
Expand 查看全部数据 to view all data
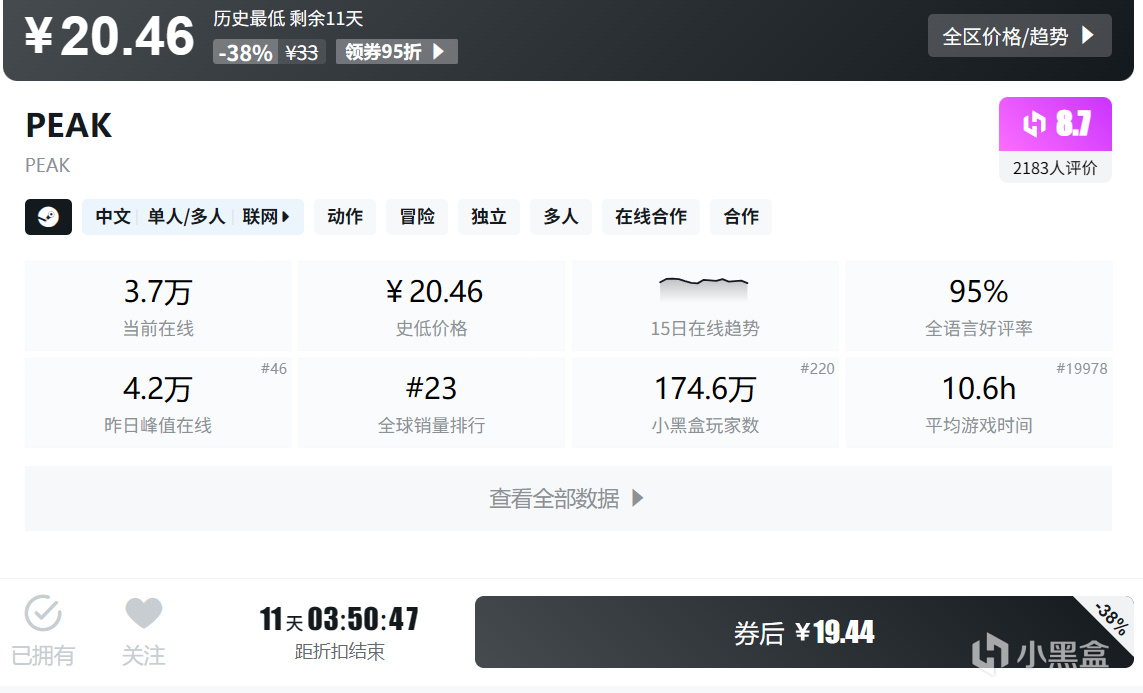click(568, 498)
